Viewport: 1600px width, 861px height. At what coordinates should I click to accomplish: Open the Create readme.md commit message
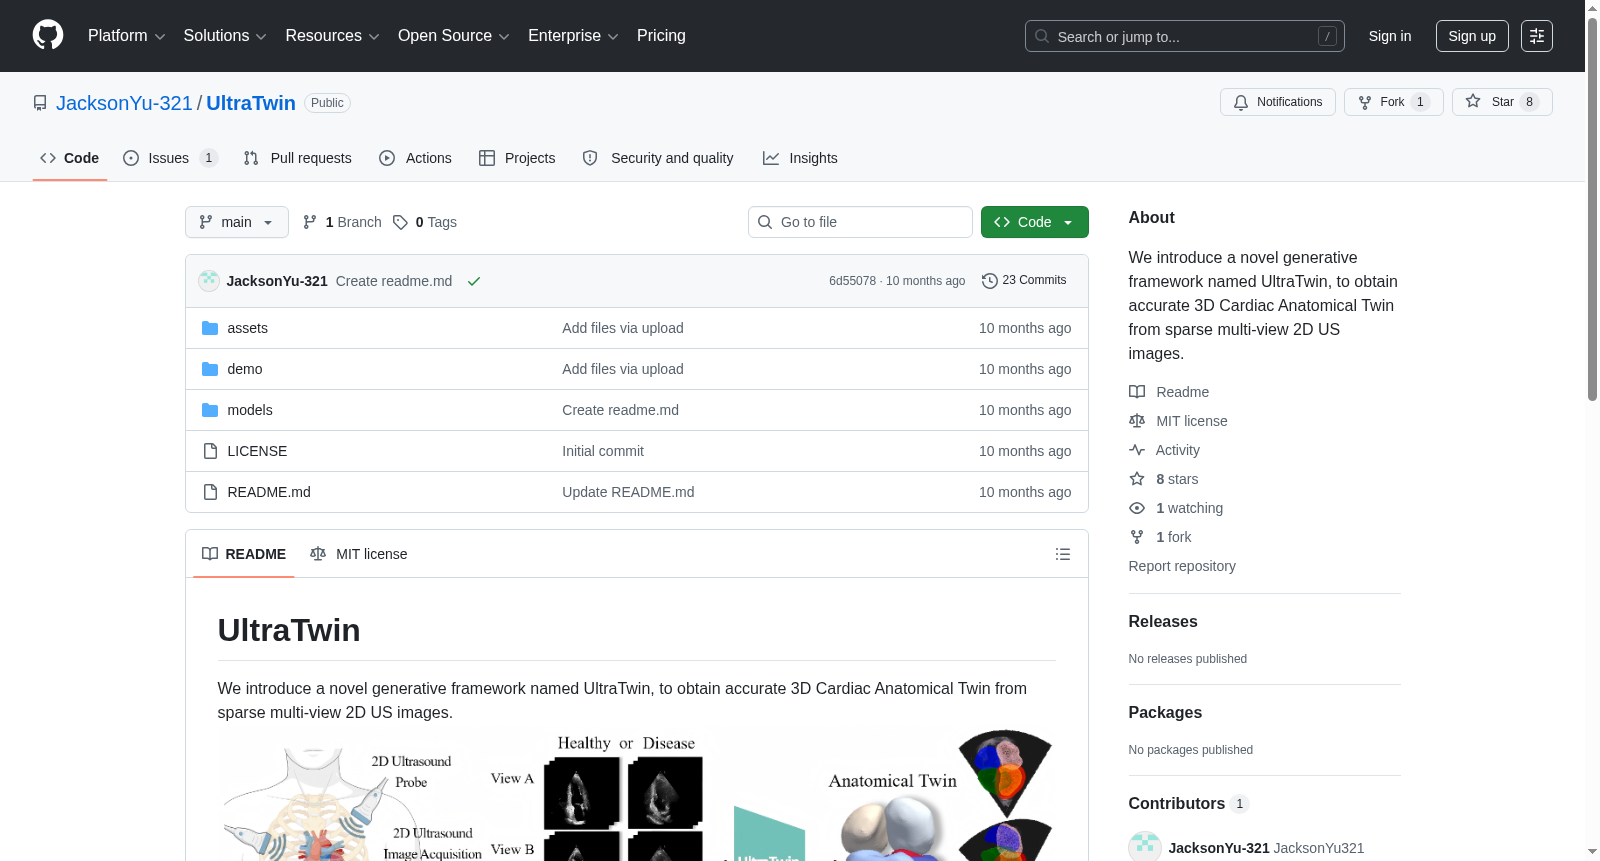tap(394, 281)
